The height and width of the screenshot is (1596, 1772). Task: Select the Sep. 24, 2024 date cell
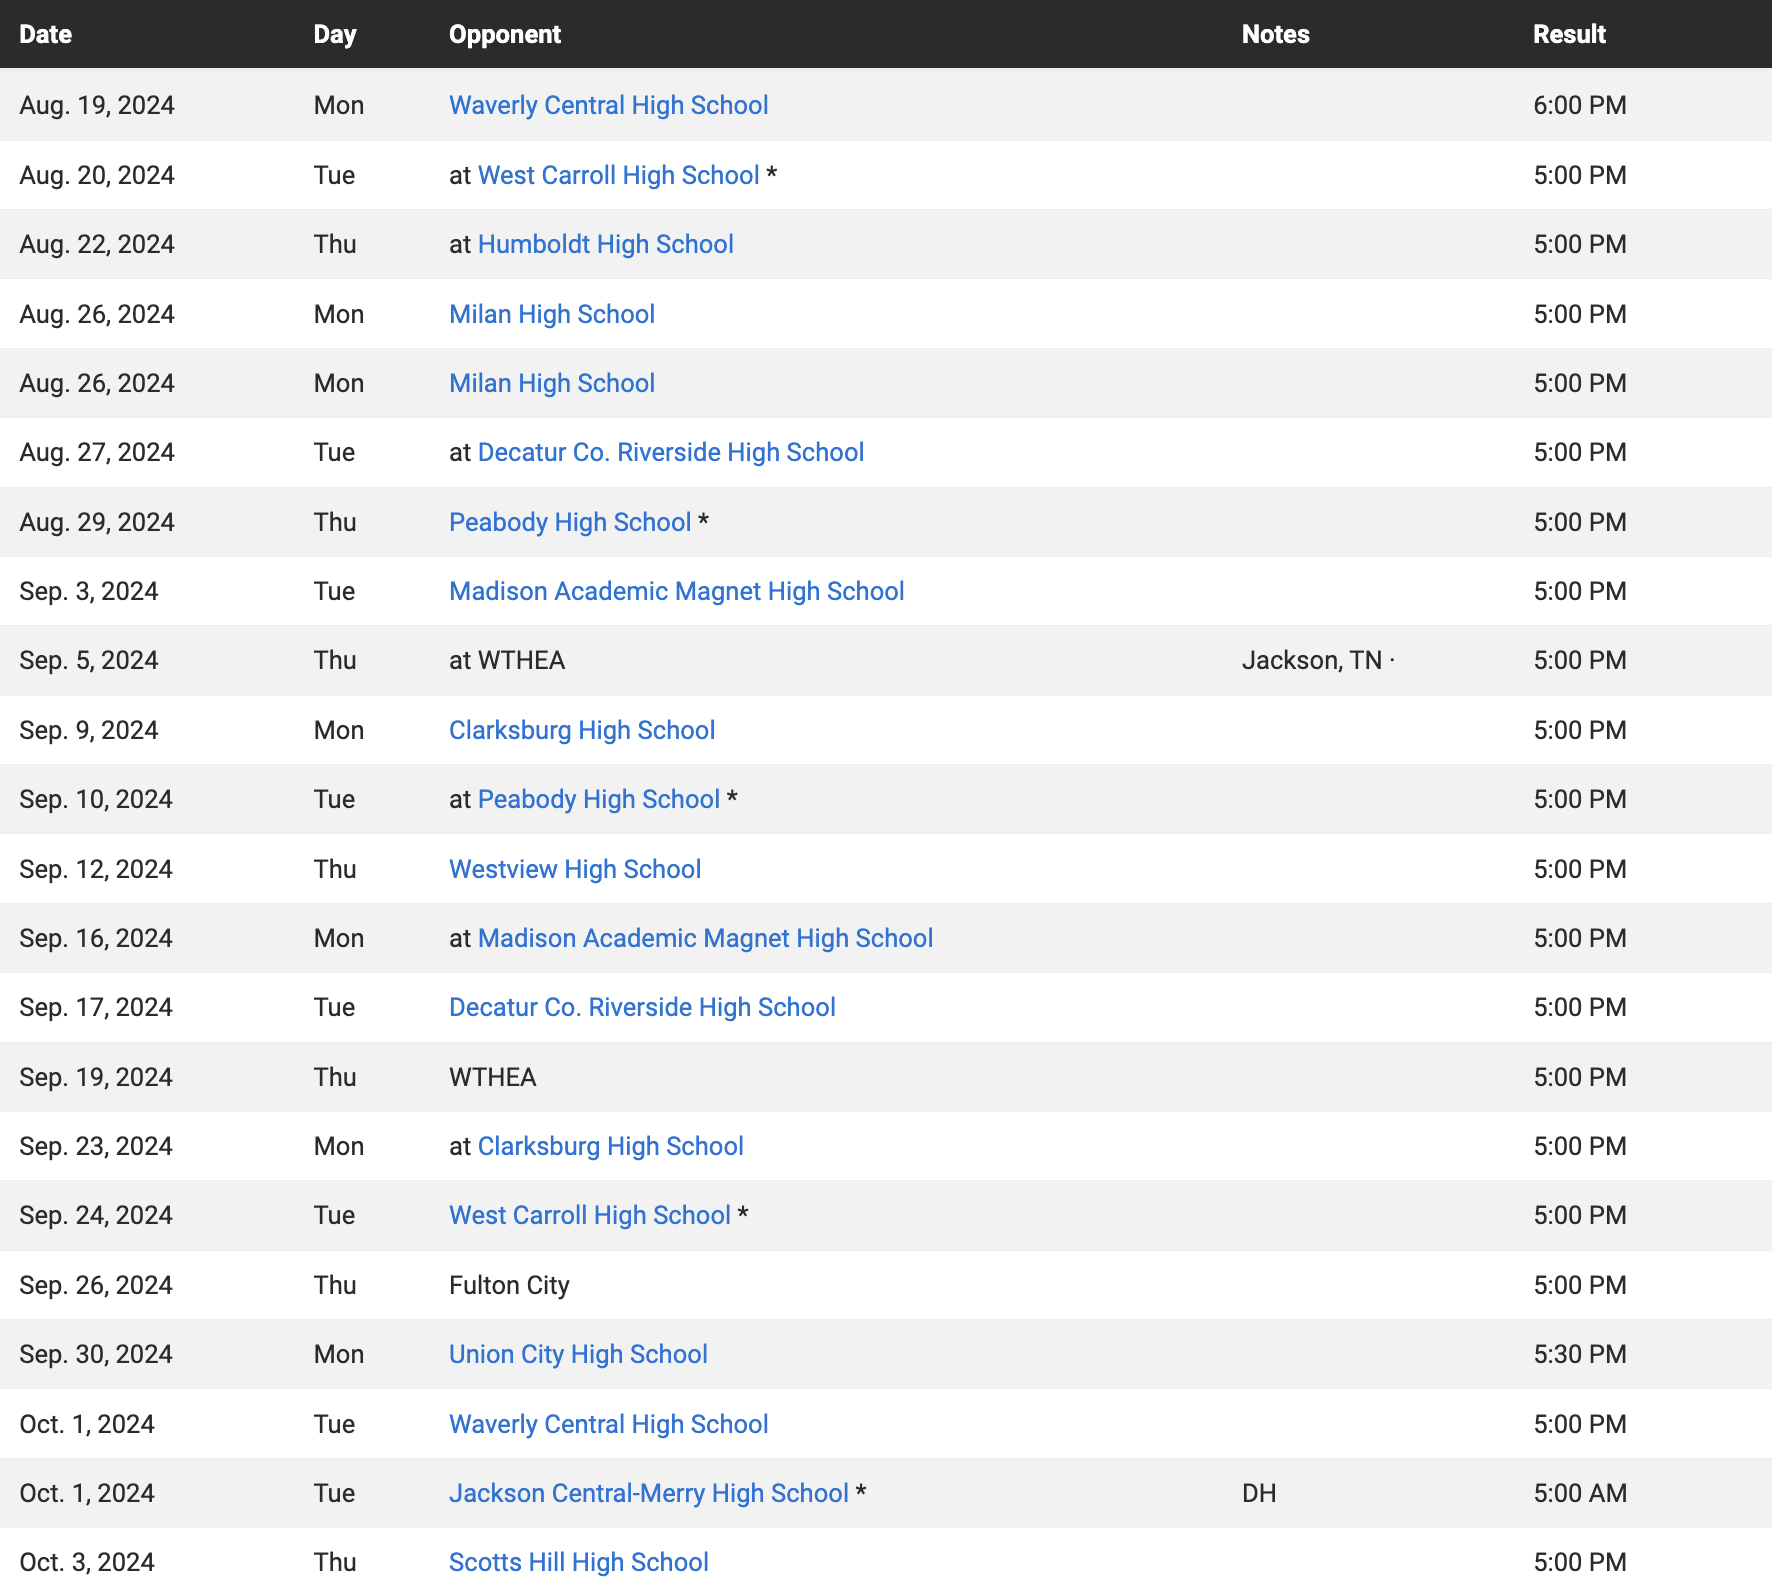click(x=96, y=1215)
